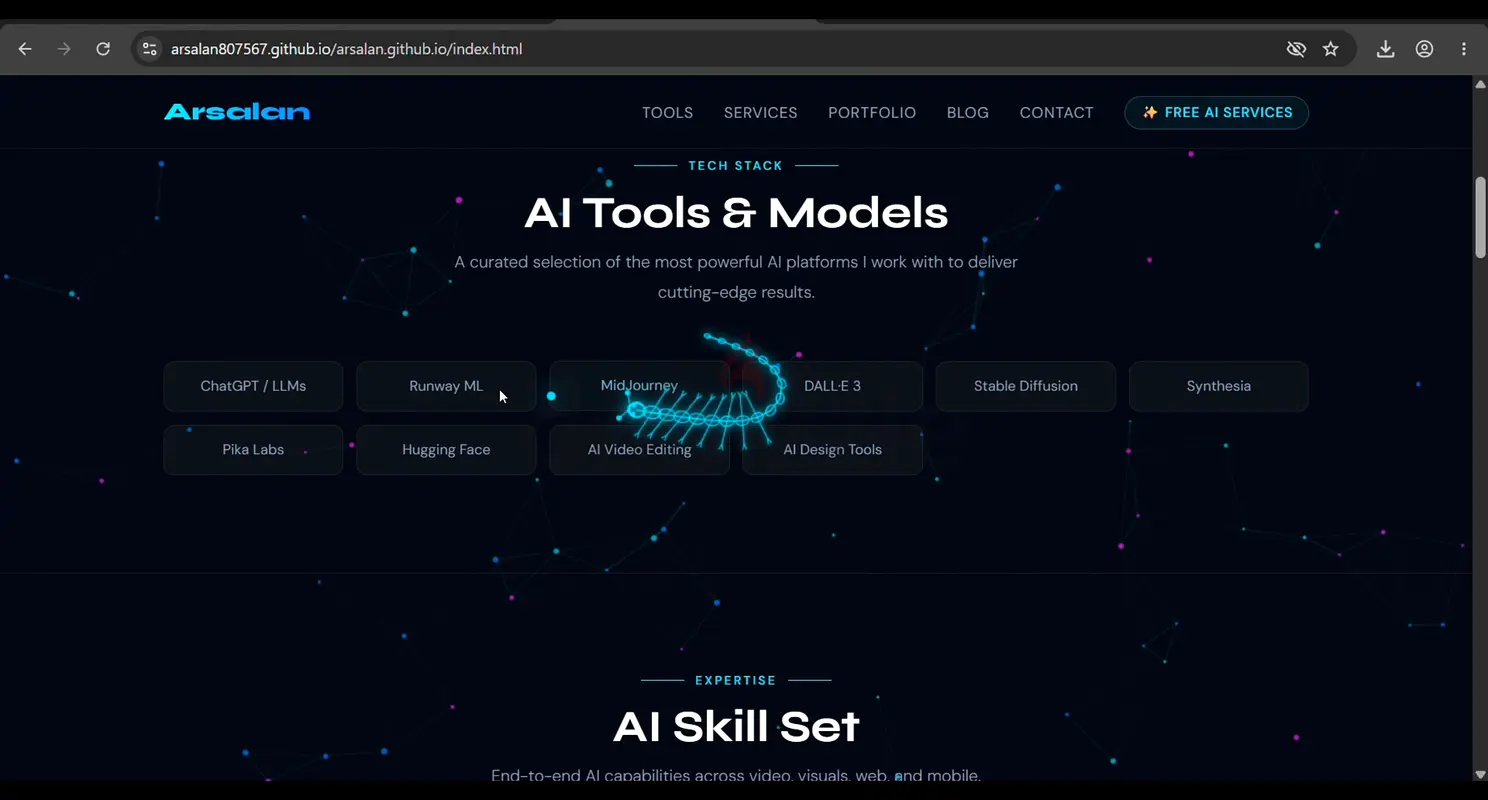Image resolution: width=1488 pixels, height=800 pixels.
Task: Go to the BLOG nav link
Action: (968, 113)
